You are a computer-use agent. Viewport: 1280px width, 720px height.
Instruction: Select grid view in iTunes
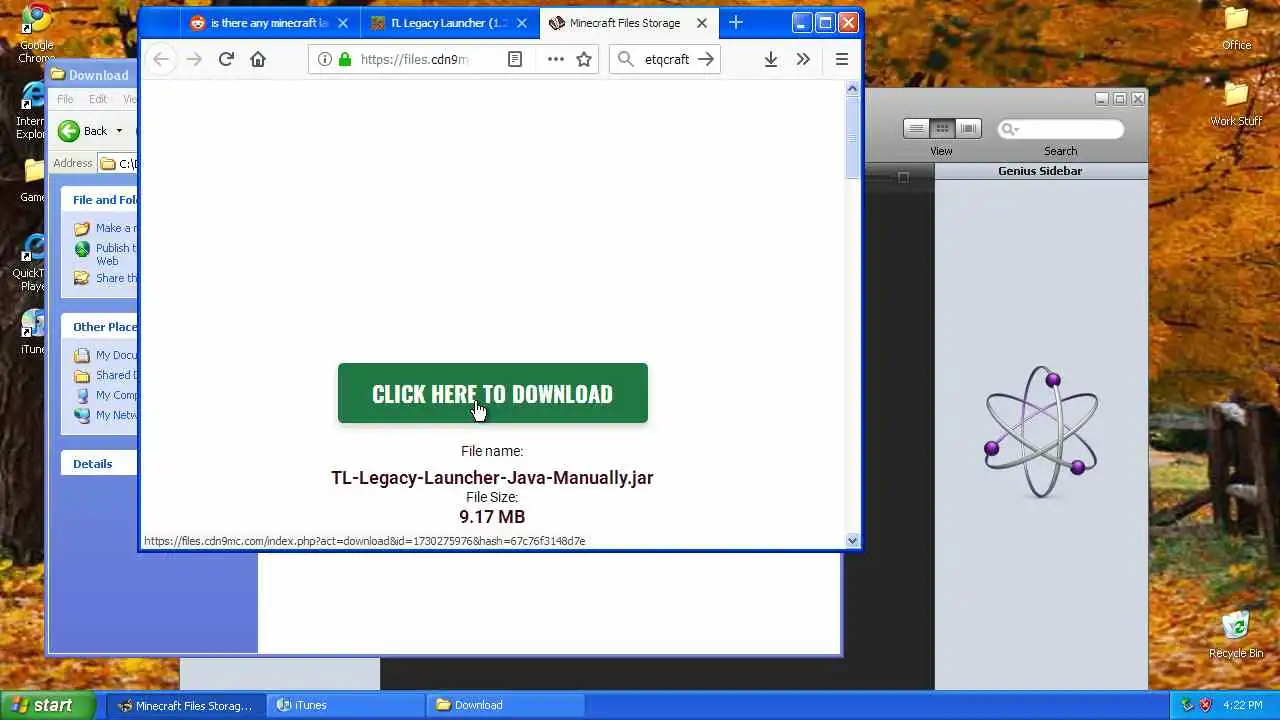[x=942, y=128]
